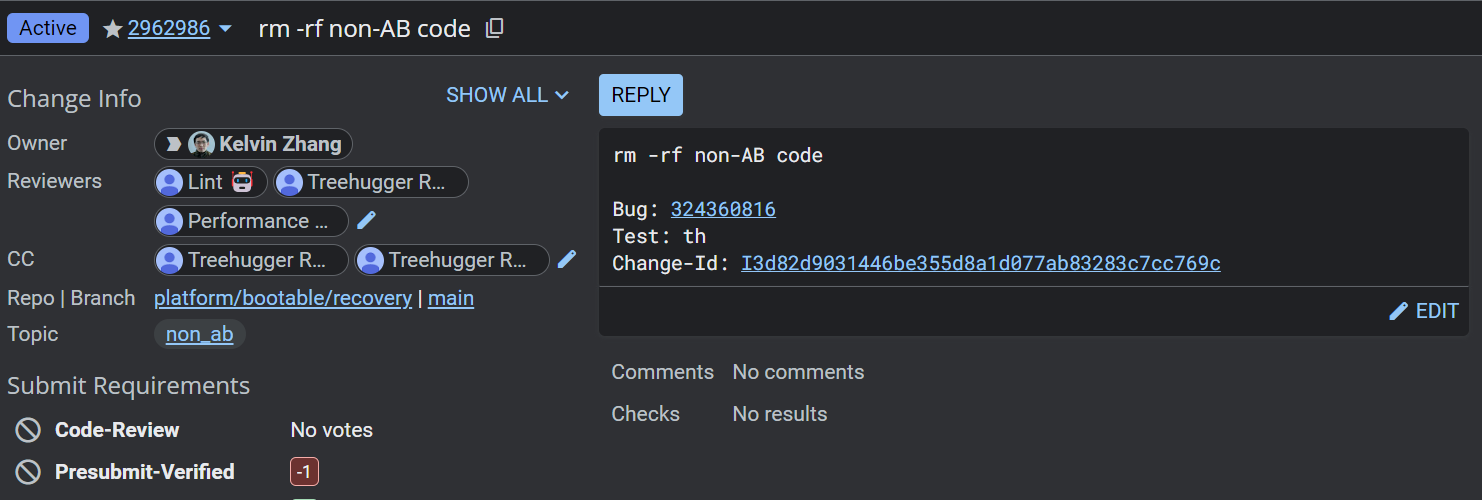1482x500 pixels.
Task: Edit the commit message with EDIT
Action: 1424,311
